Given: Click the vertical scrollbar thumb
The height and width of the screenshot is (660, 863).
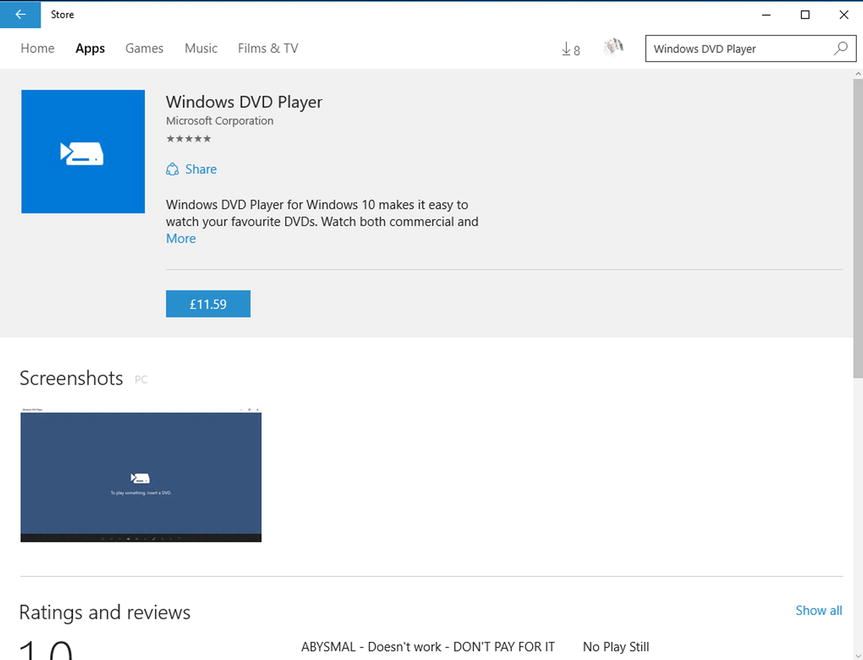Looking at the screenshot, I should pyautogui.click(x=858, y=228).
